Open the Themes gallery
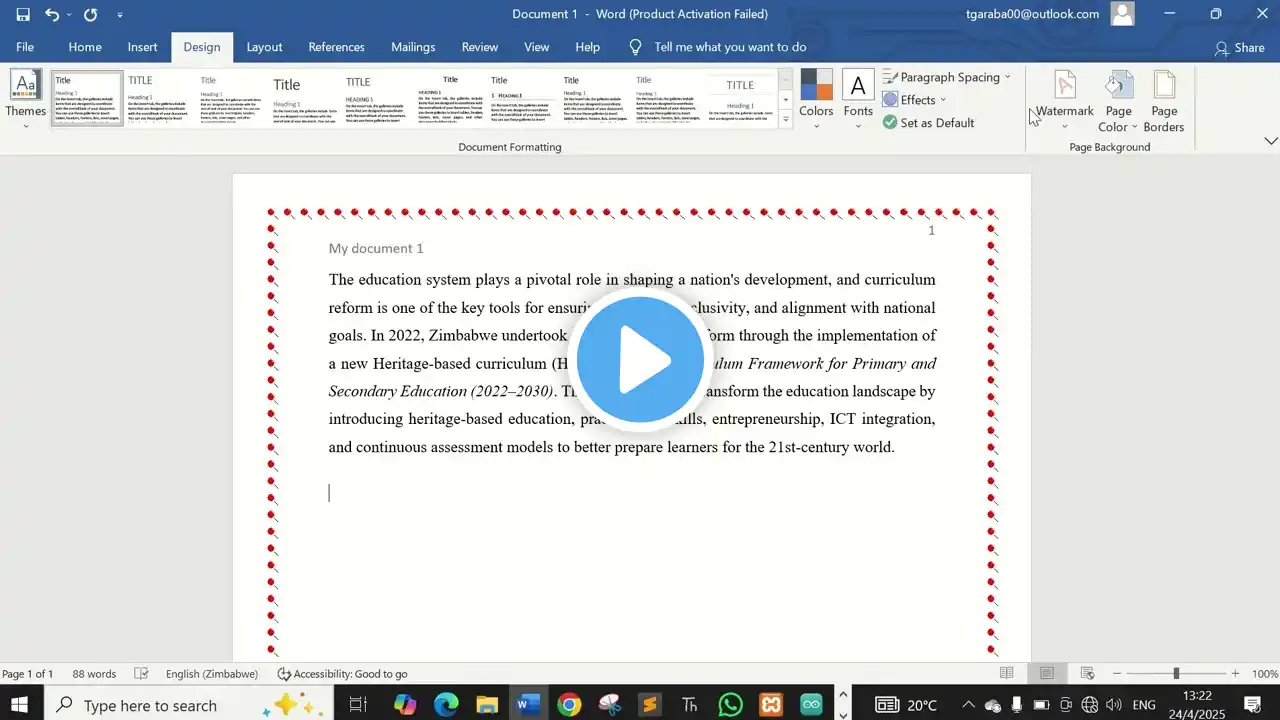 point(26,99)
